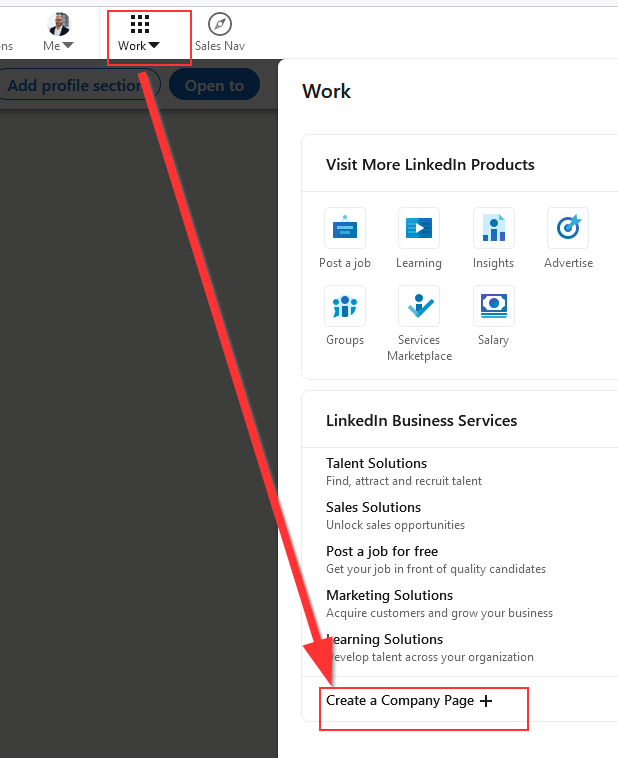Select Talent Solutions link
The height and width of the screenshot is (758, 618).
tap(376, 463)
